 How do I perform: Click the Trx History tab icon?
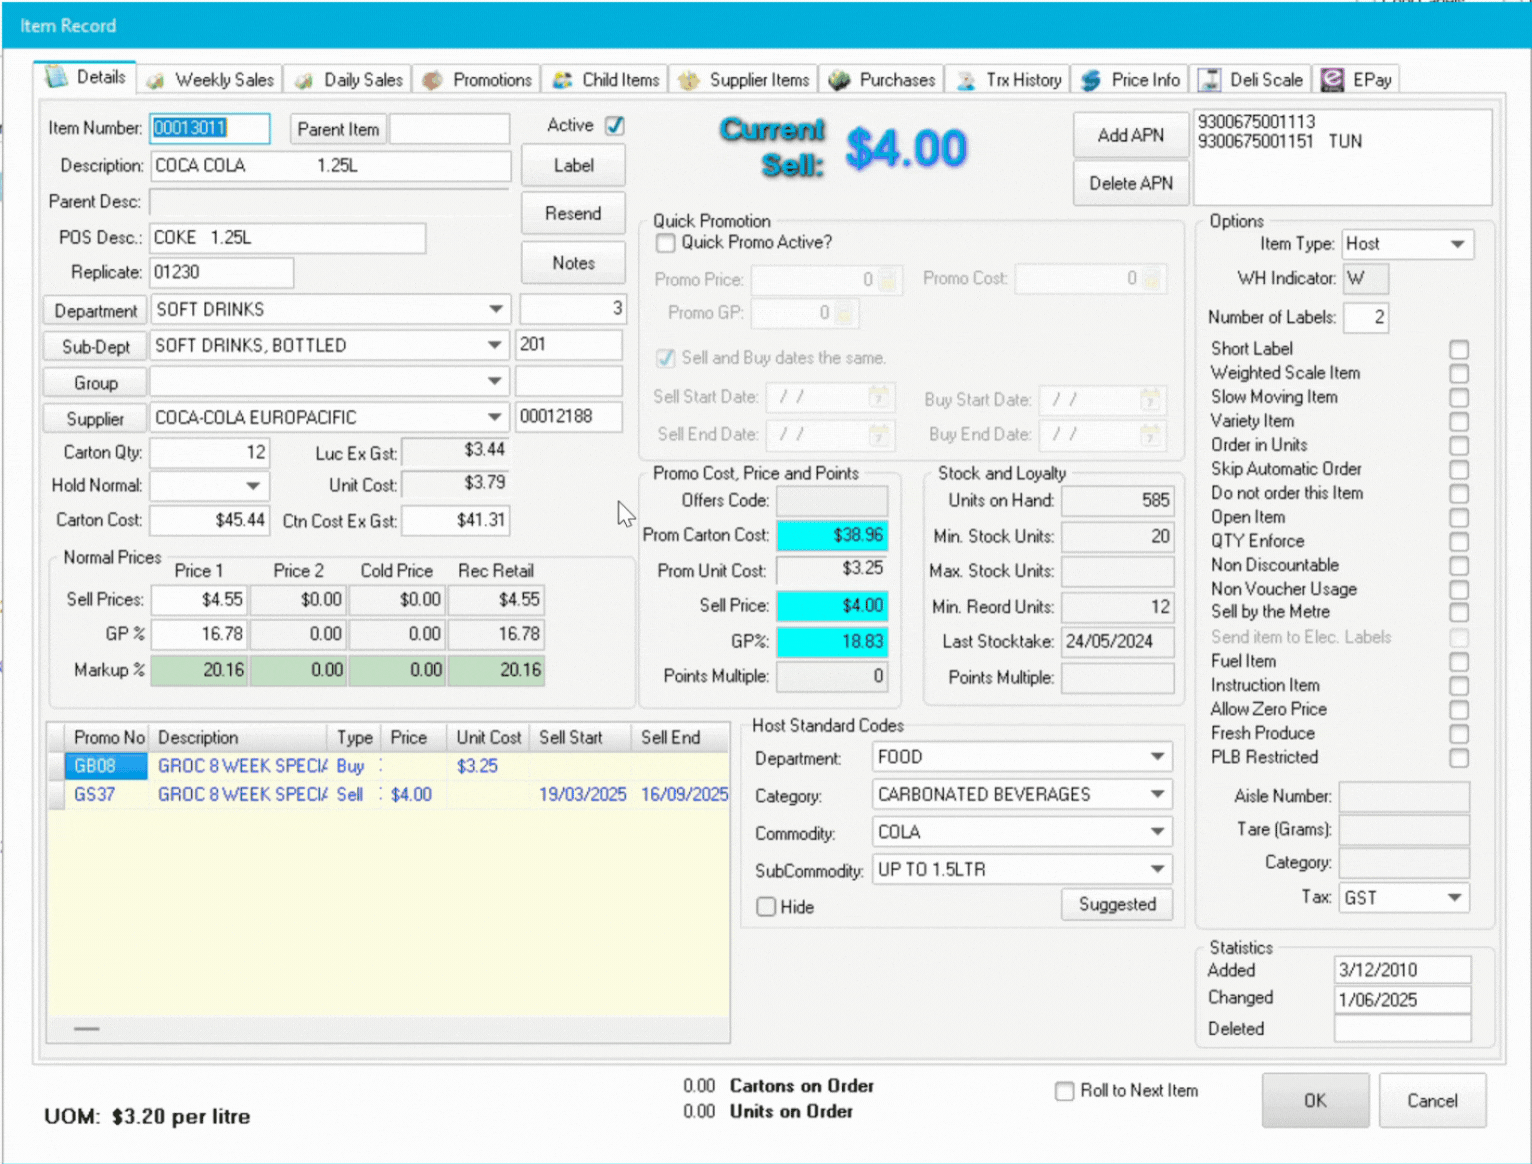(966, 80)
